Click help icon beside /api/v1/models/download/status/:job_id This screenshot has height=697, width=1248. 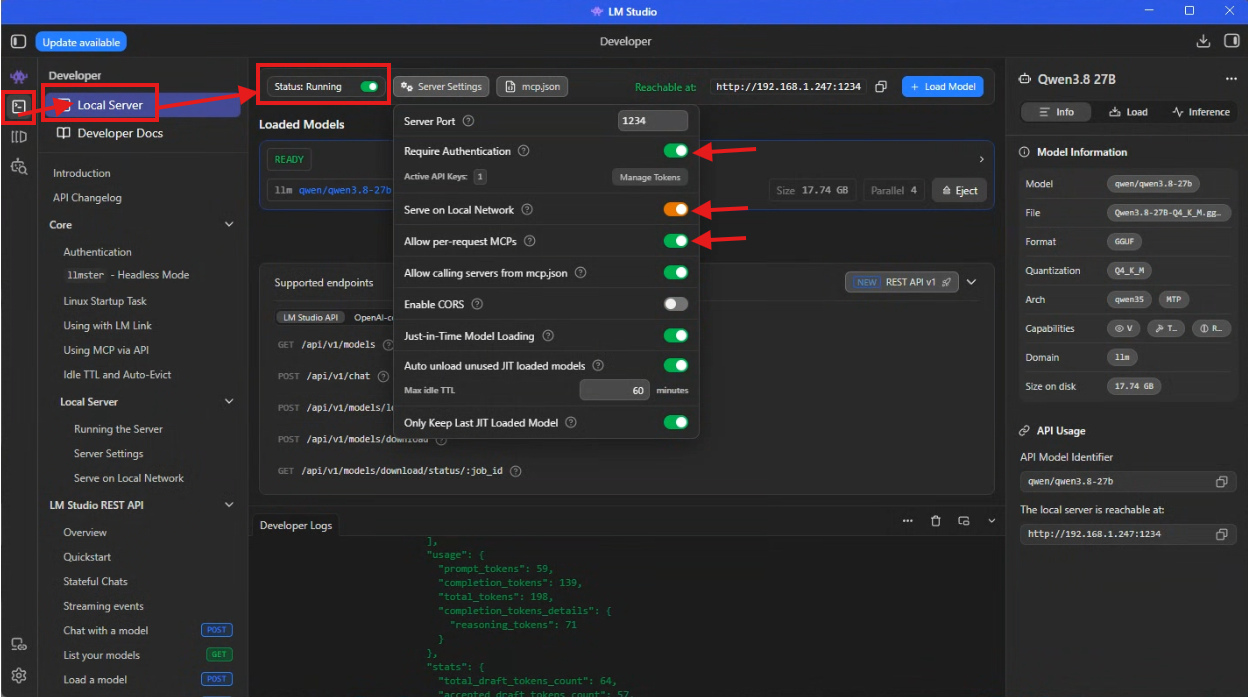pos(516,471)
